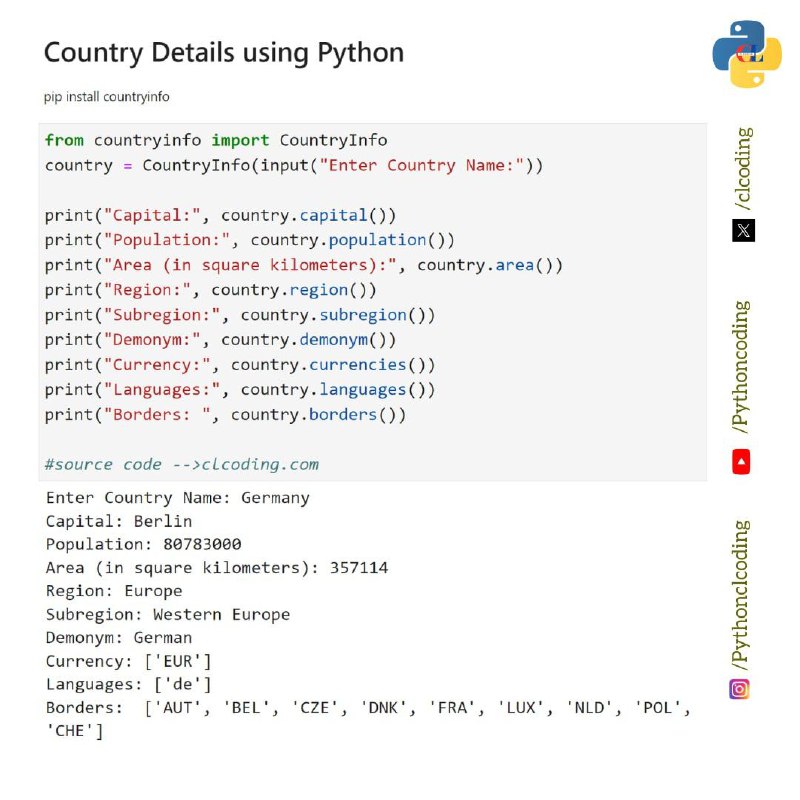800x800 pixels.
Task: Click the print Area code line
Action: pos(304,265)
